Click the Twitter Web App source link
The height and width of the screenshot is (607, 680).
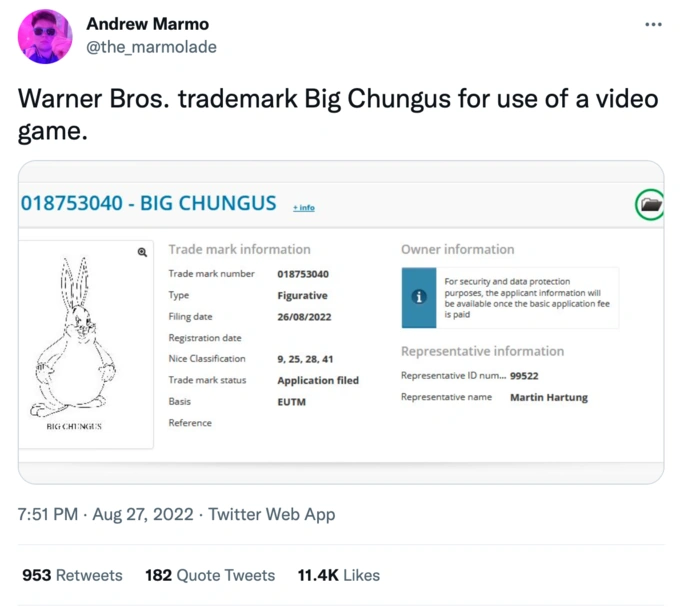(x=272, y=514)
